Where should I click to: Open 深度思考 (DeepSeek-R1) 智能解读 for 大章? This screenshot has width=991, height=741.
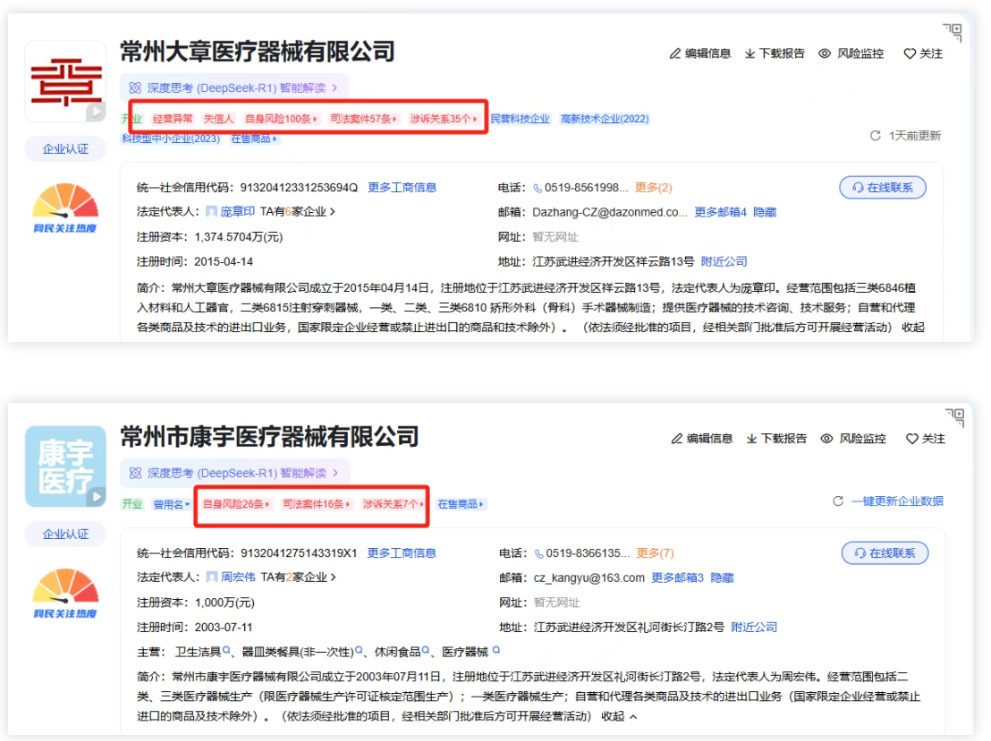234,87
